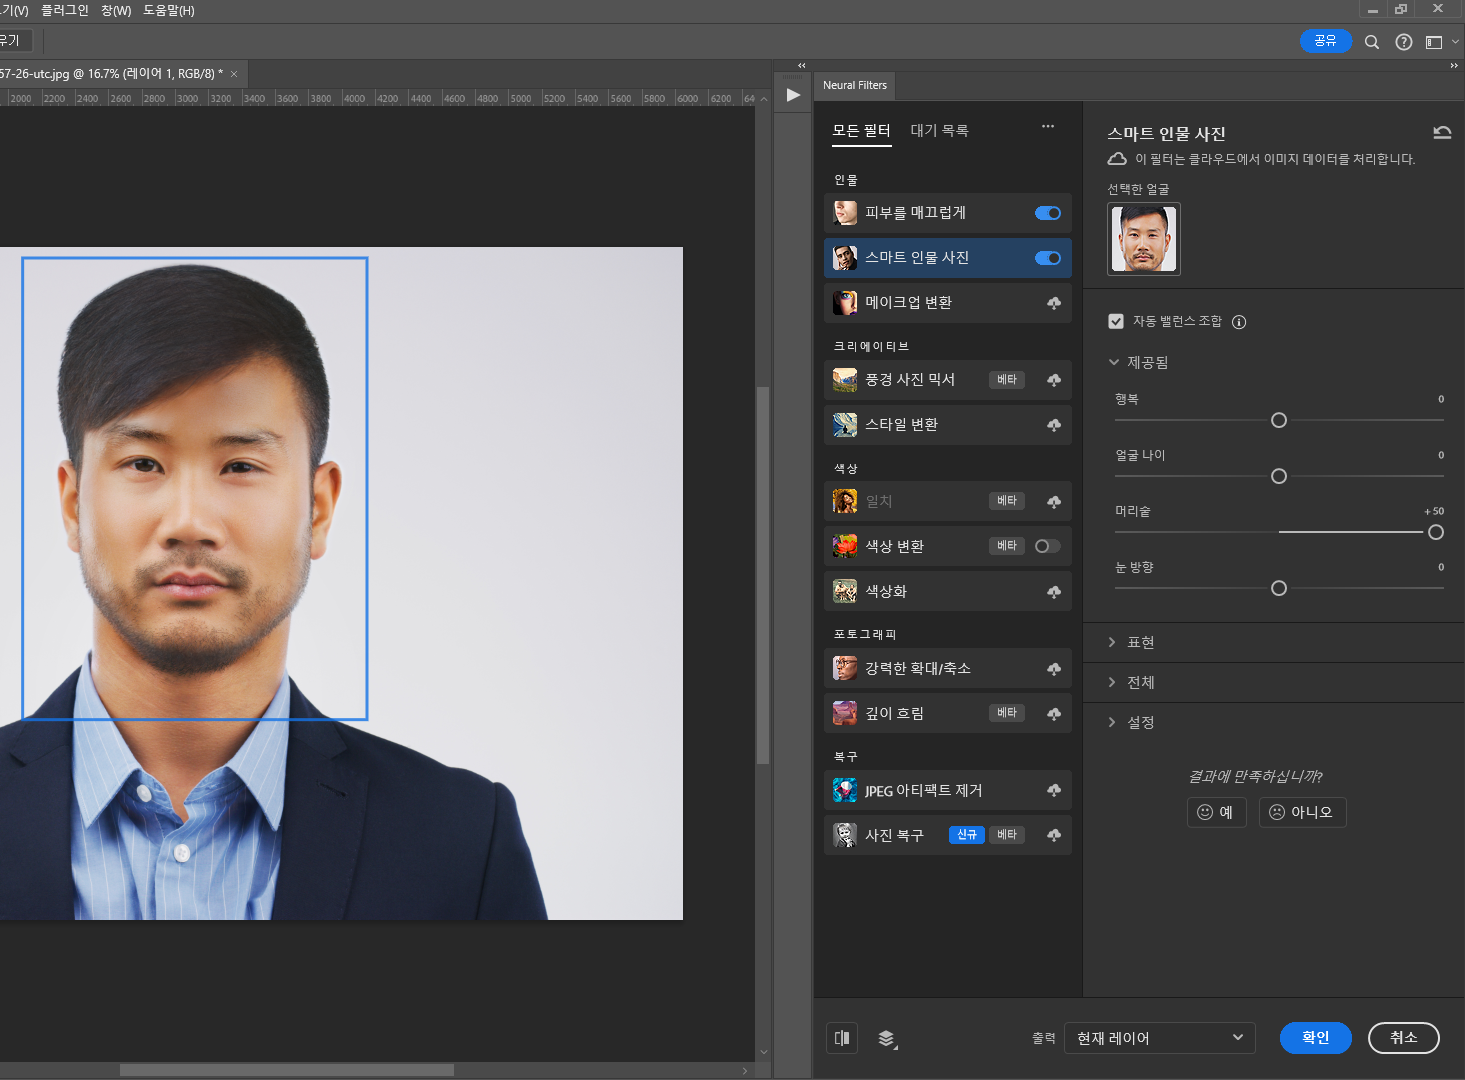Open the 도움말(H) menu
The image size is (1465, 1080).
pyautogui.click(x=169, y=10)
